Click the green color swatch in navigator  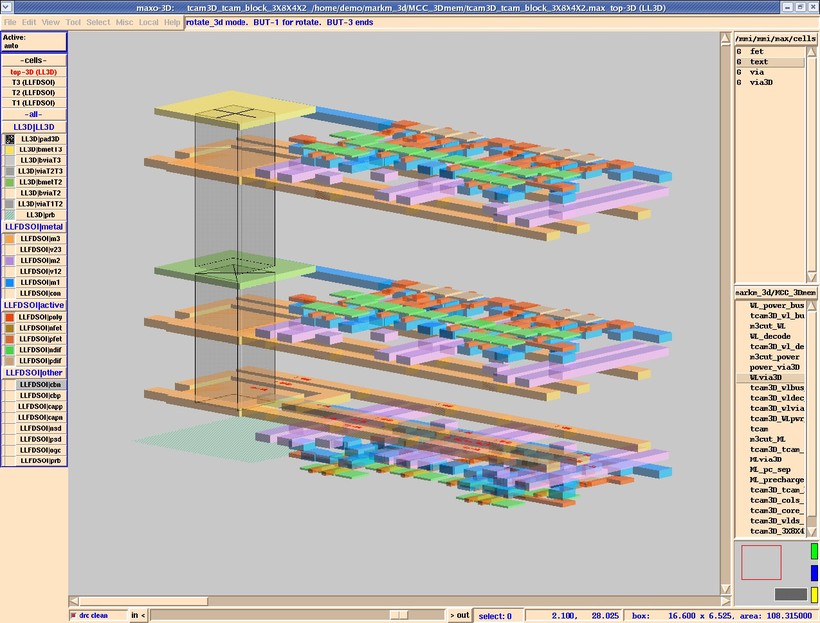[x=814, y=551]
